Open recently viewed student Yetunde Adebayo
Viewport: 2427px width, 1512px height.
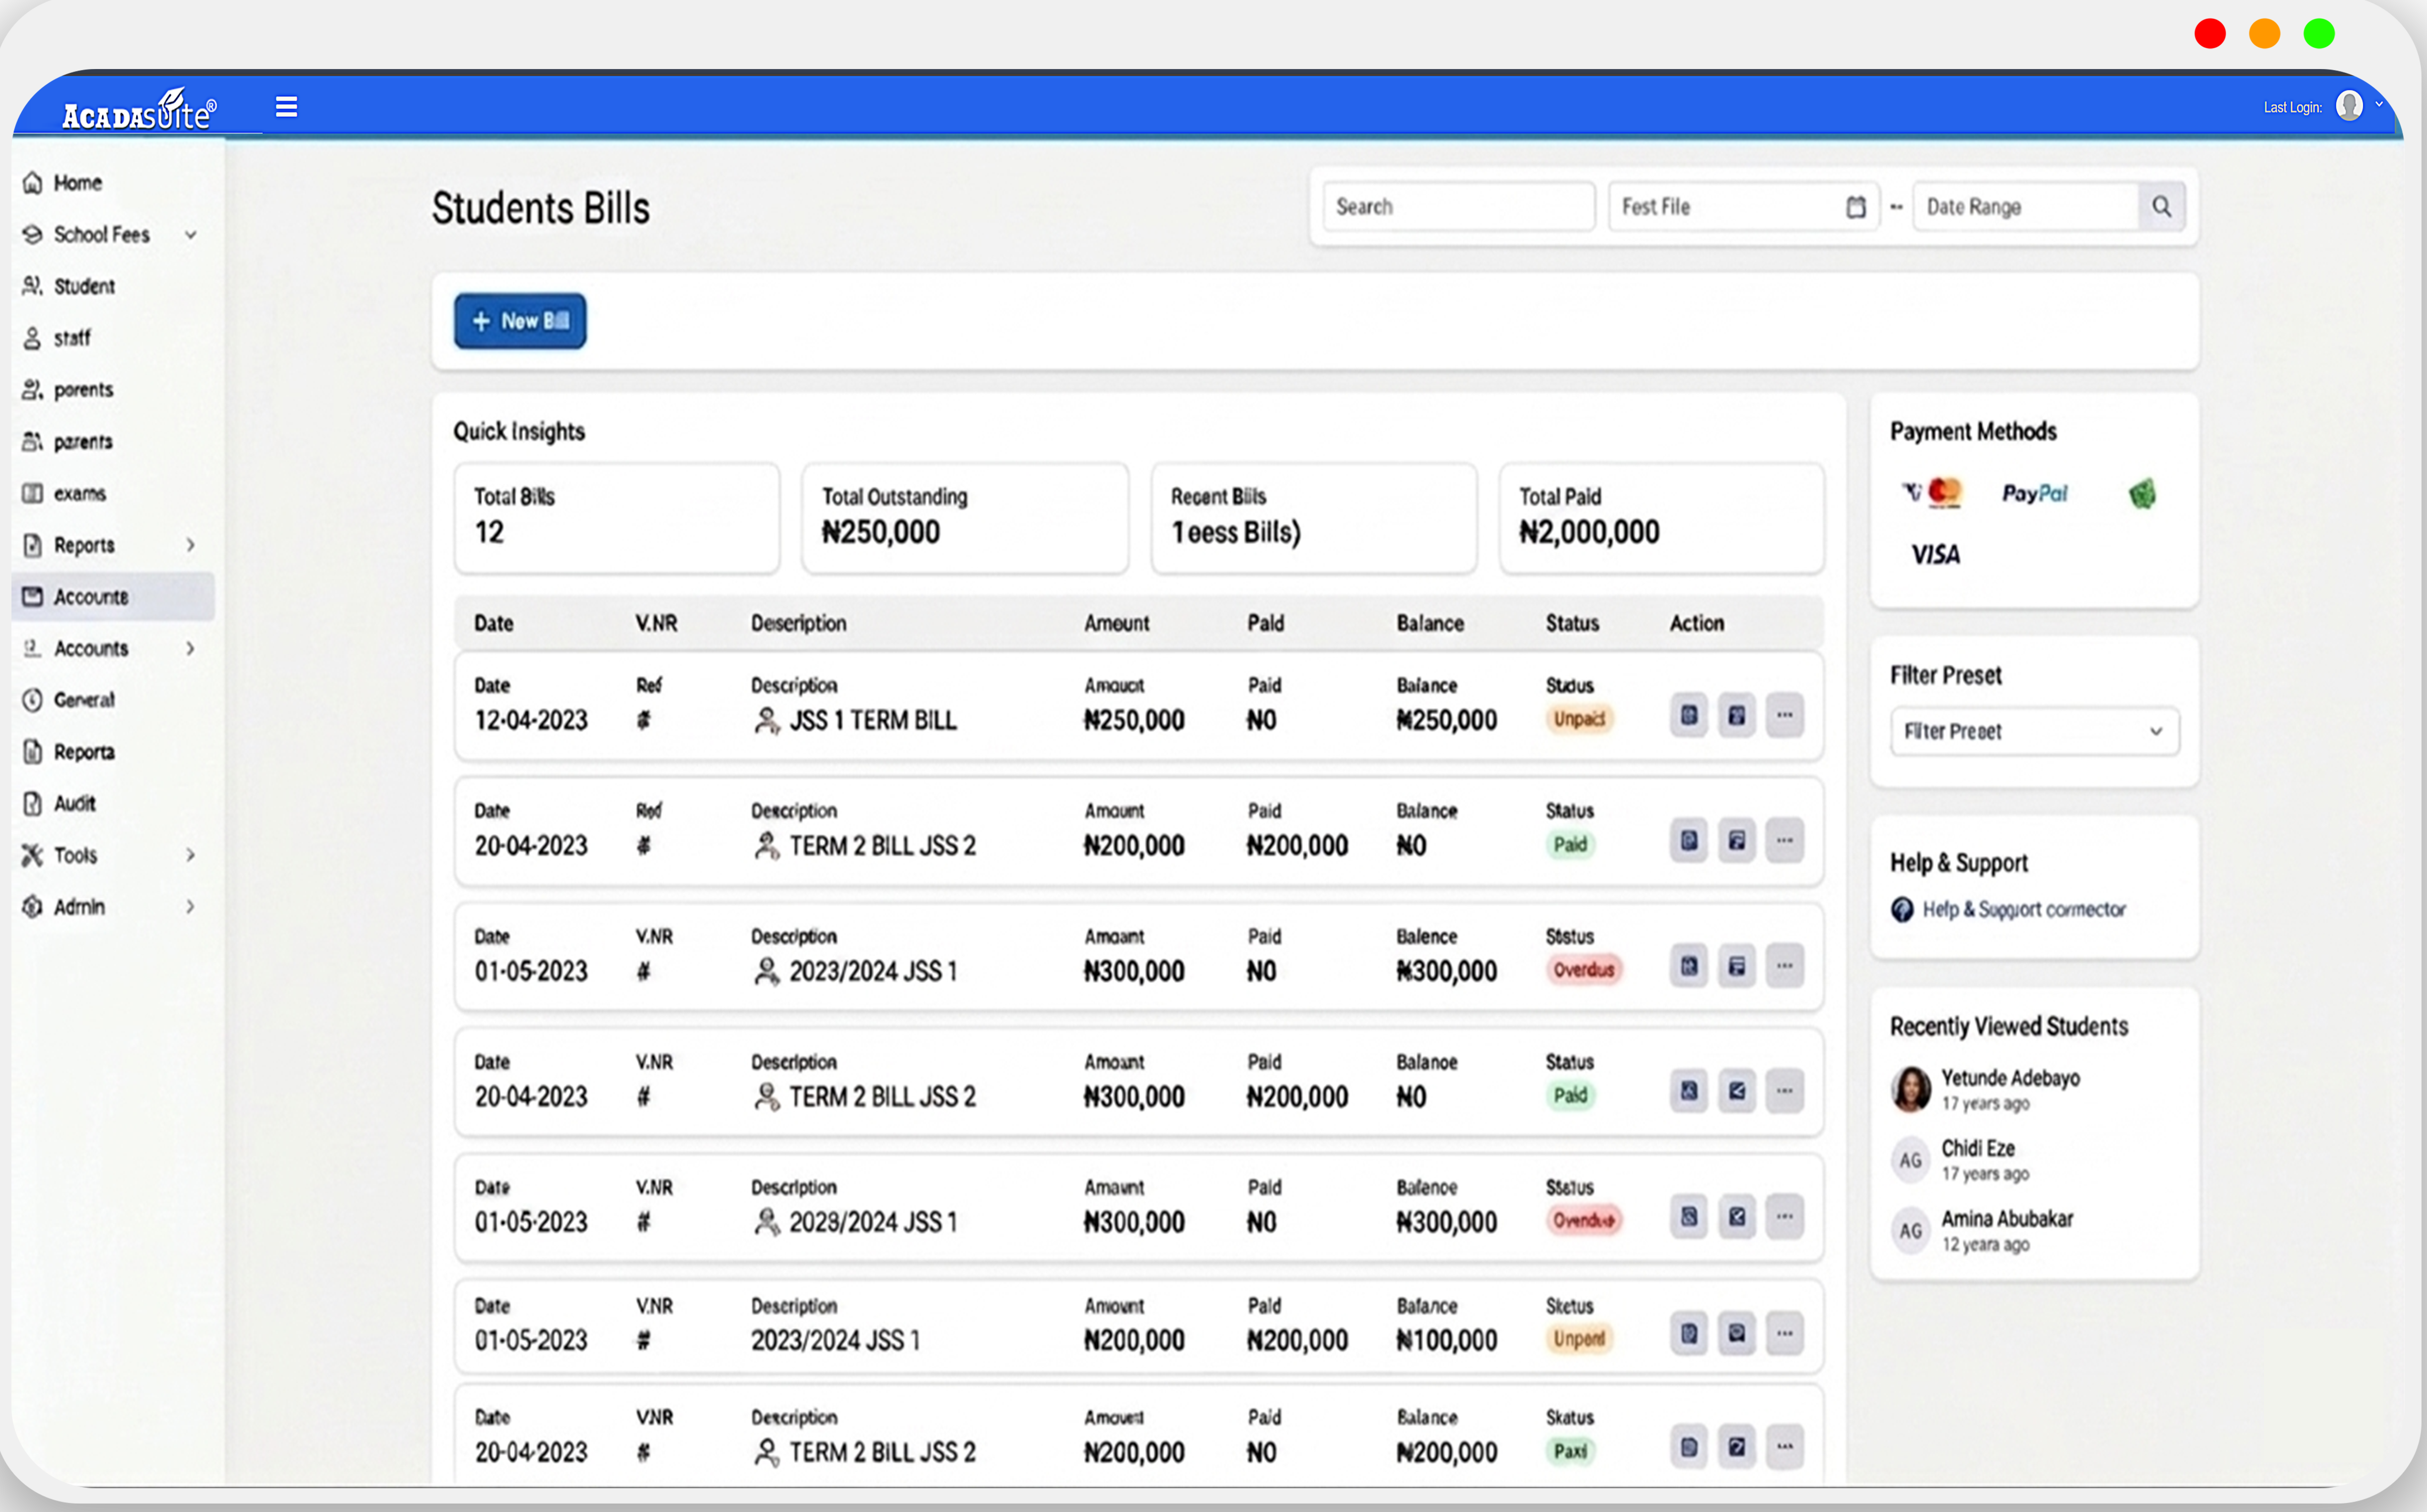point(2009,1078)
